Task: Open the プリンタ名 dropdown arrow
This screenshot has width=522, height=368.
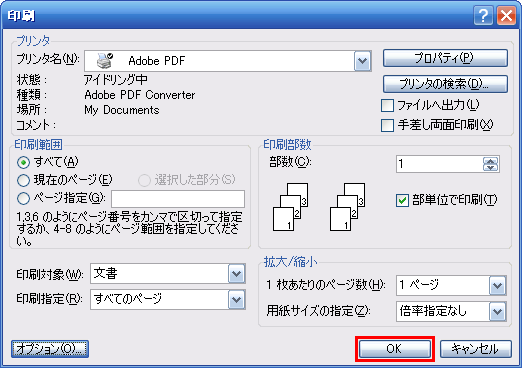Action: tap(363, 61)
